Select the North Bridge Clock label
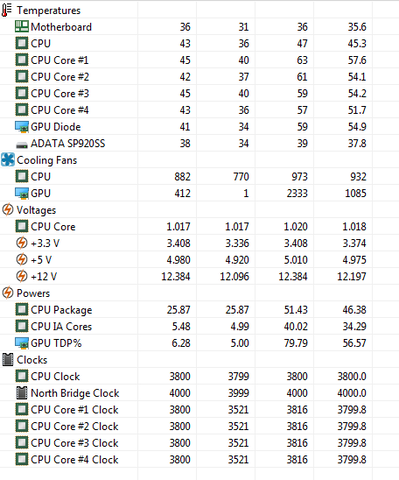Screen dimensions: 399x480 click(x=75, y=393)
